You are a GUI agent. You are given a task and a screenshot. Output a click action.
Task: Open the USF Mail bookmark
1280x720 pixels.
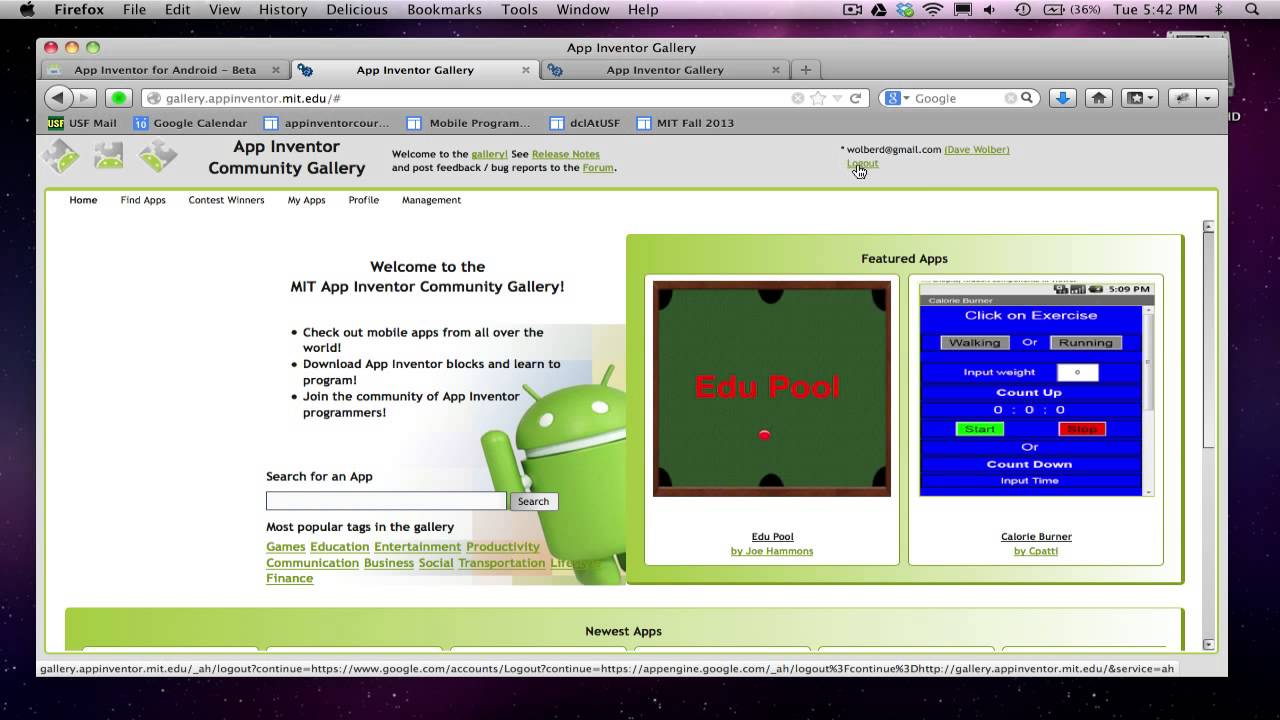click(82, 123)
